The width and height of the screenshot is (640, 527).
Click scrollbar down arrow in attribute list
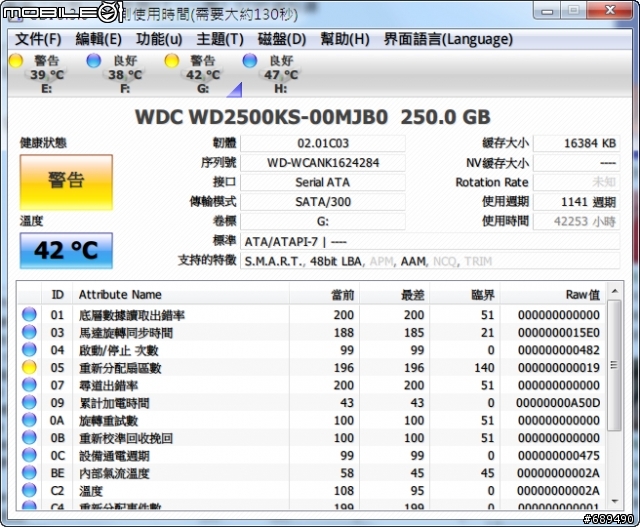pos(614,502)
